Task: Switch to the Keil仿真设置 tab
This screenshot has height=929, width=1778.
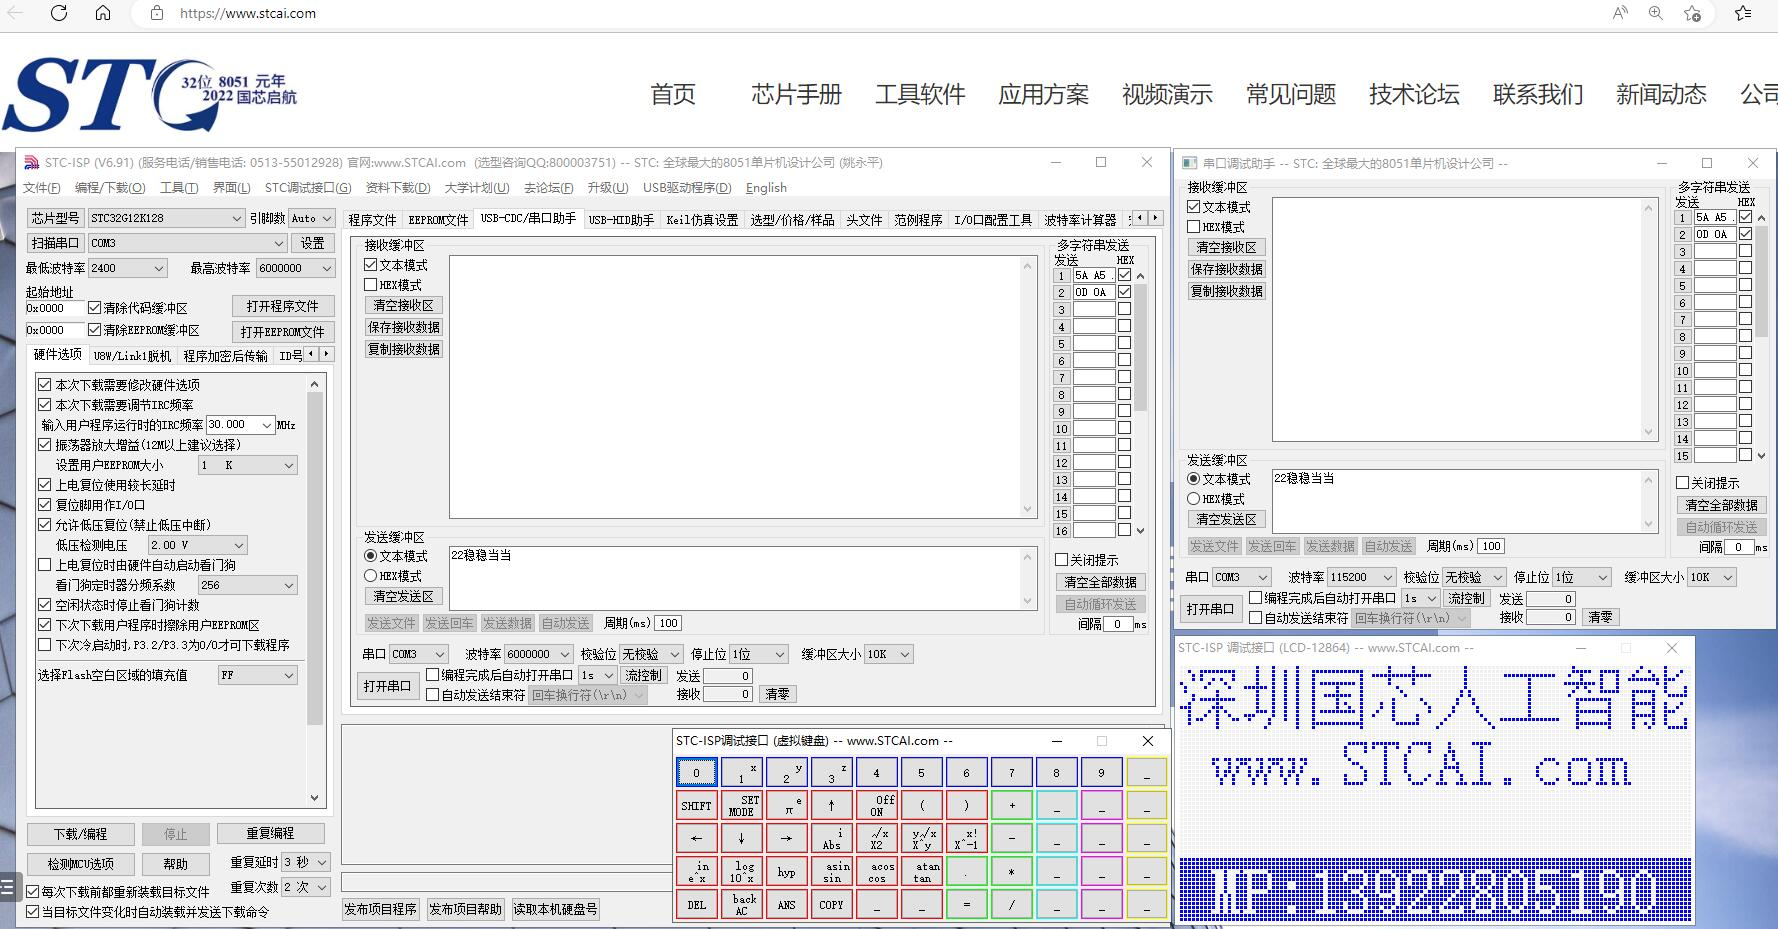Action: [702, 220]
